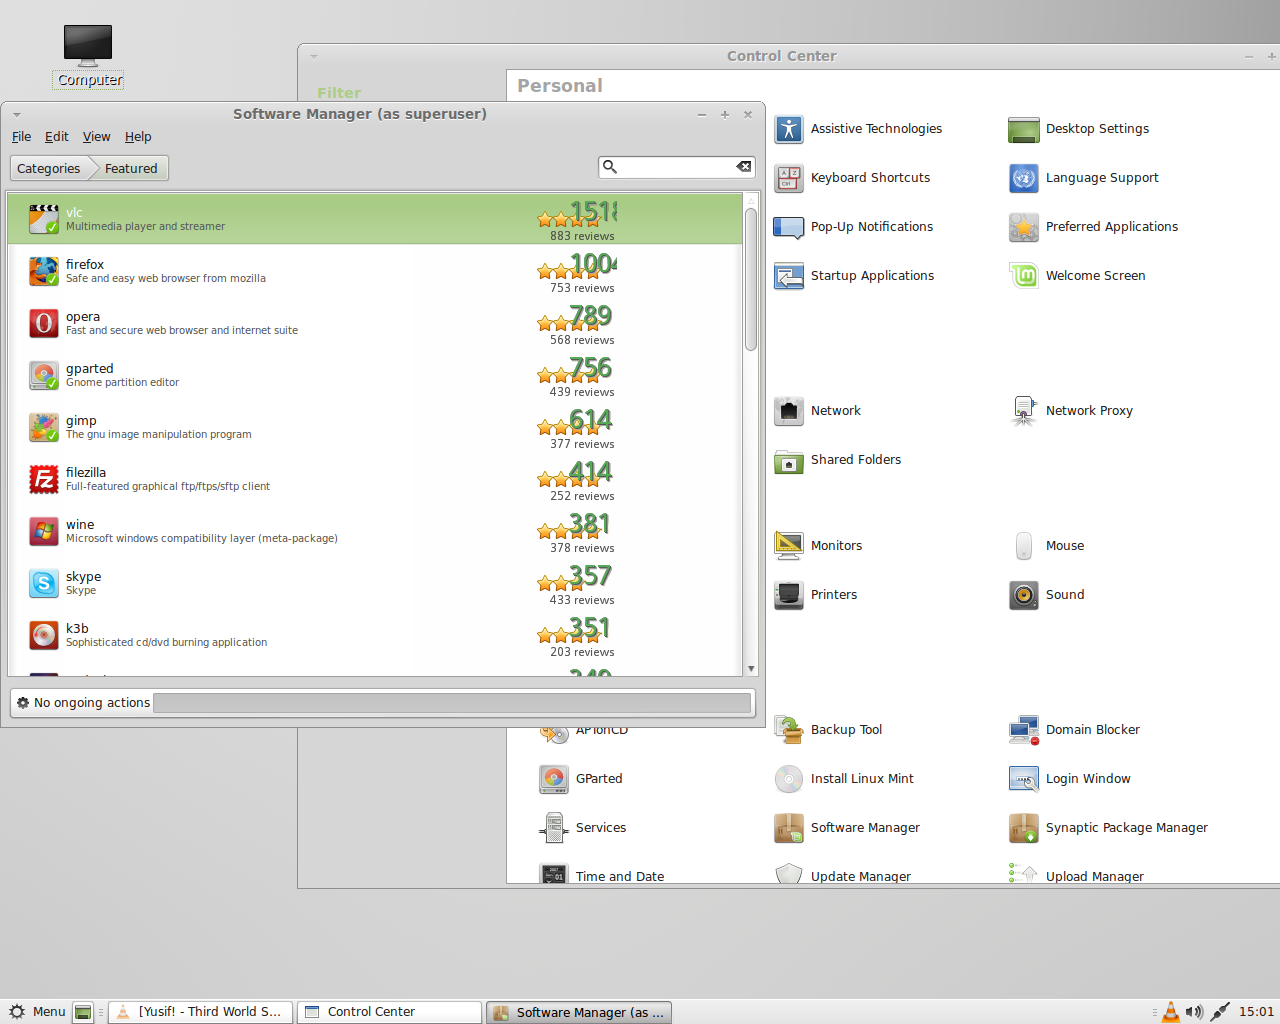Open the Domain Blocker icon
The height and width of the screenshot is (1024, 1280).
point(1024,730)
